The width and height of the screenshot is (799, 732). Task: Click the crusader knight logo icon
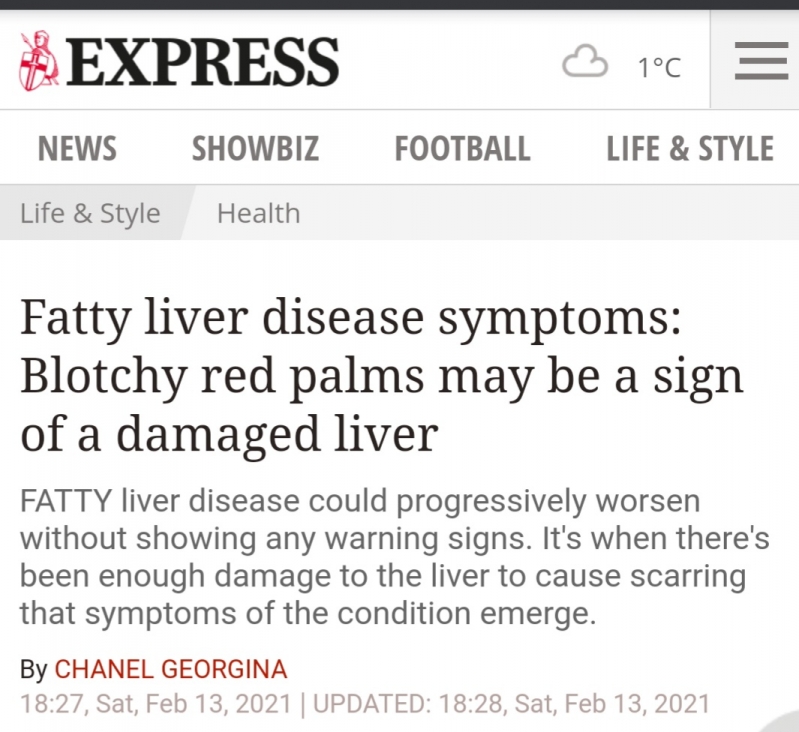click(39, 61)
